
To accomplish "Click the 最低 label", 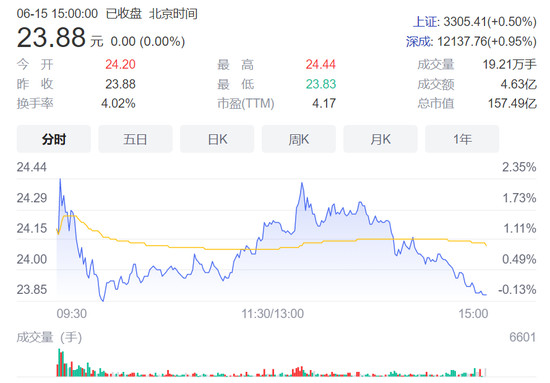I will tap(235, 84).
